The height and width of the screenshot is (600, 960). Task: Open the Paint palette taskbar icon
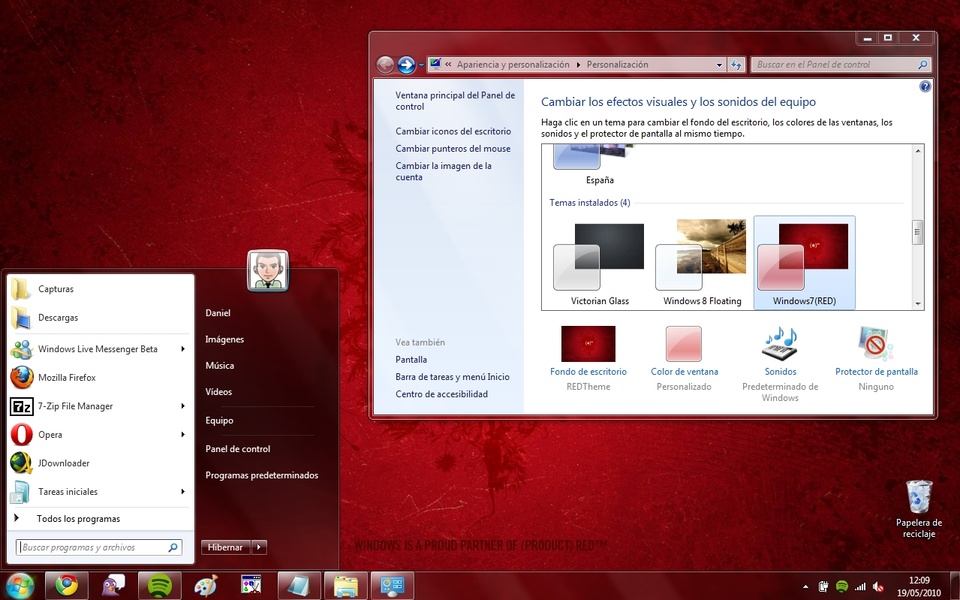[205, 585]
